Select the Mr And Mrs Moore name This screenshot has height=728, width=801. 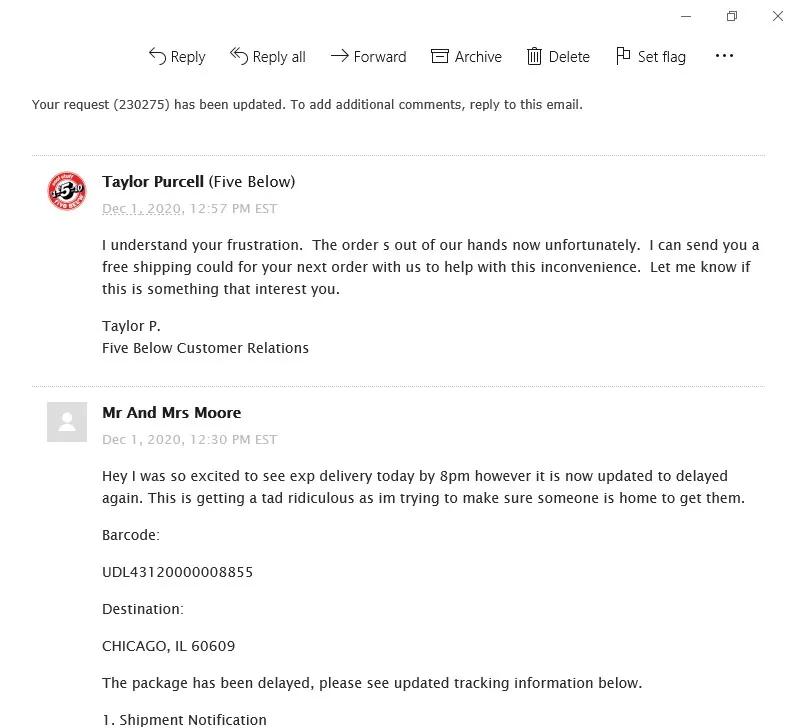tap(171, 412)
